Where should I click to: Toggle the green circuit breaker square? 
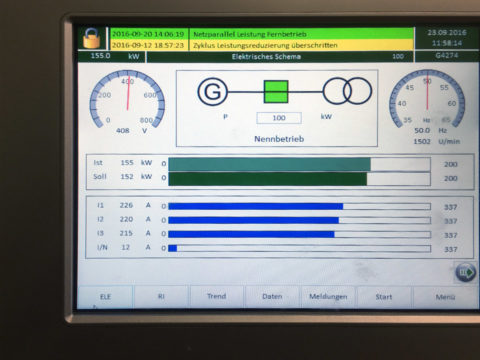(276, 91)
